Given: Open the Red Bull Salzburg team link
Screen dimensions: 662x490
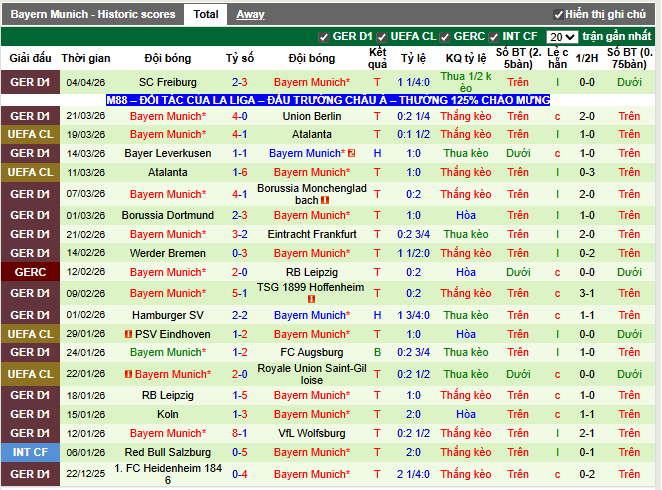Looking at the screenshot, I should click(x=168, y=453).
